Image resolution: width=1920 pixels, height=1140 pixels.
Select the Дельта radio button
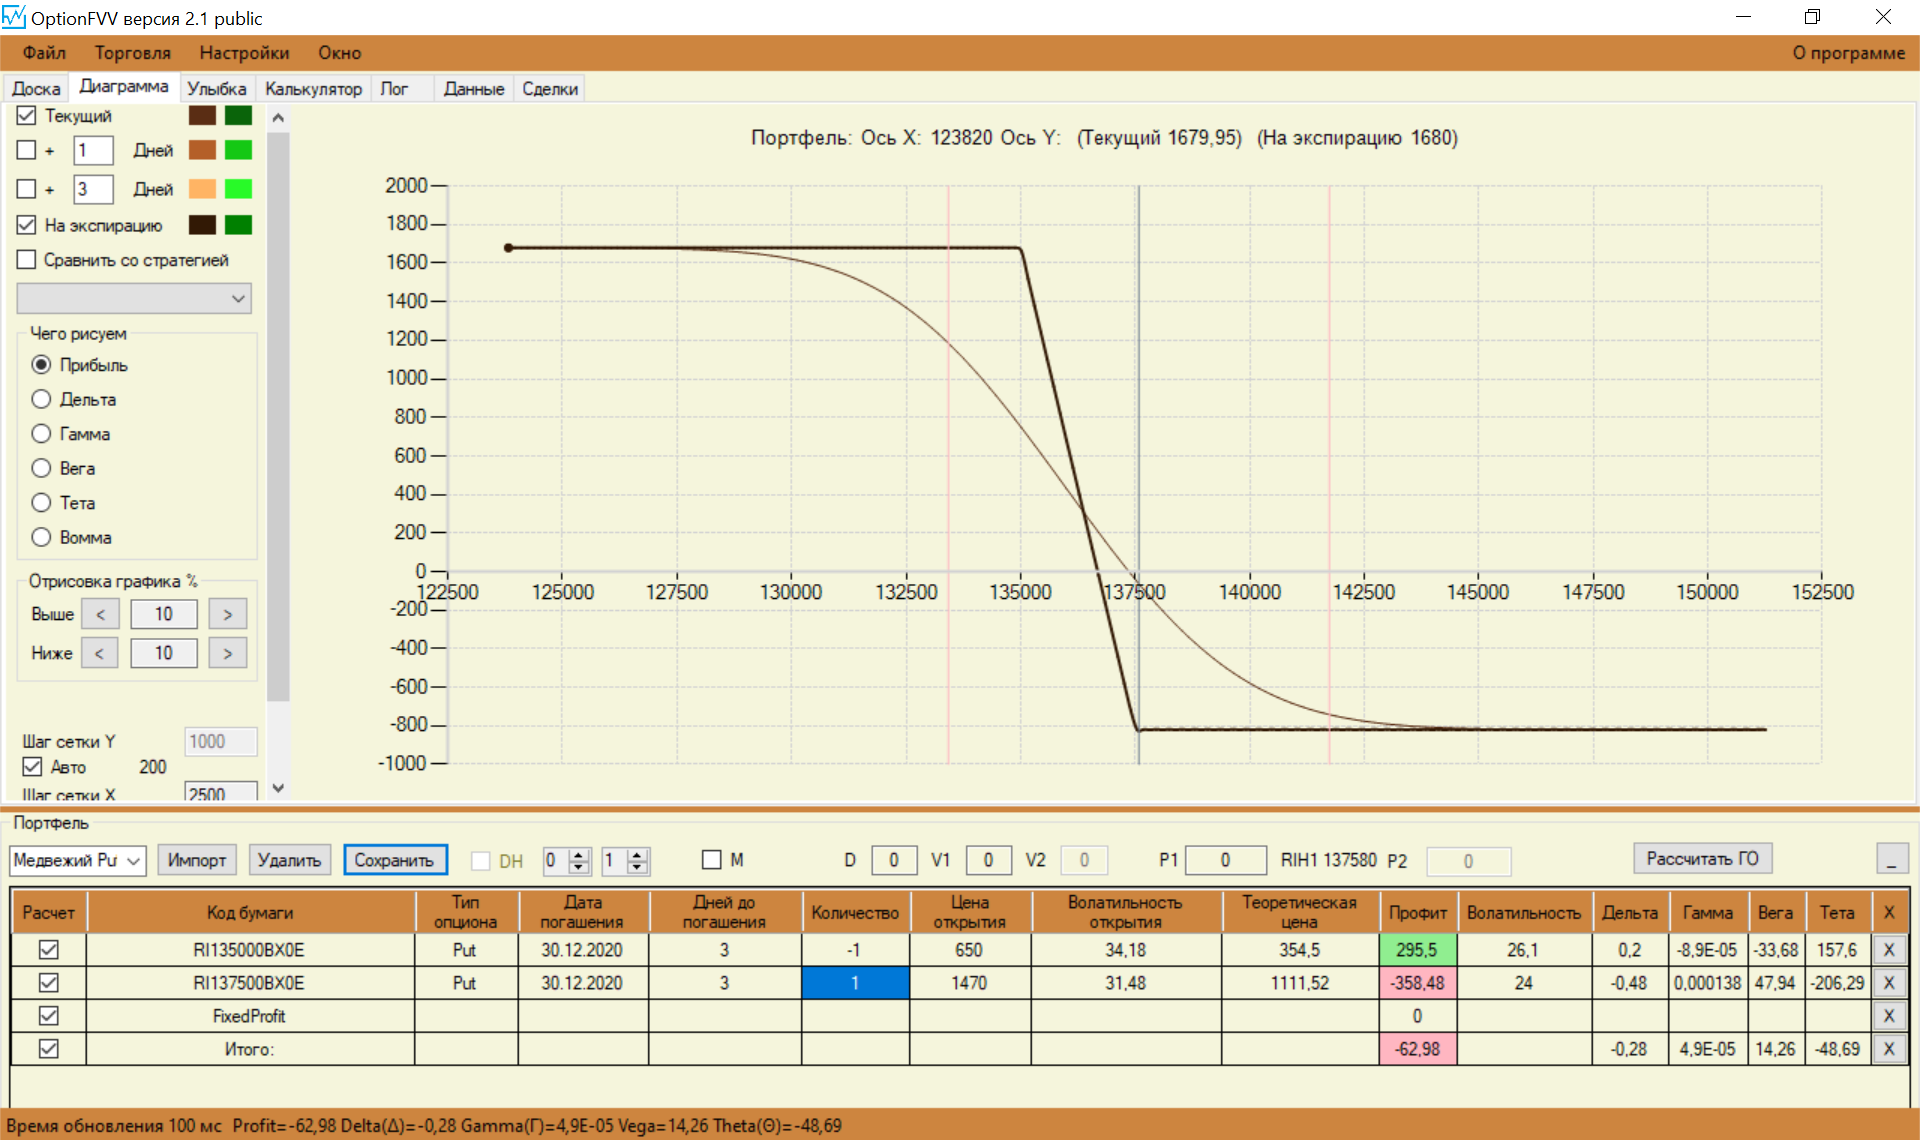pyautogui.click(x=41, y=399)
